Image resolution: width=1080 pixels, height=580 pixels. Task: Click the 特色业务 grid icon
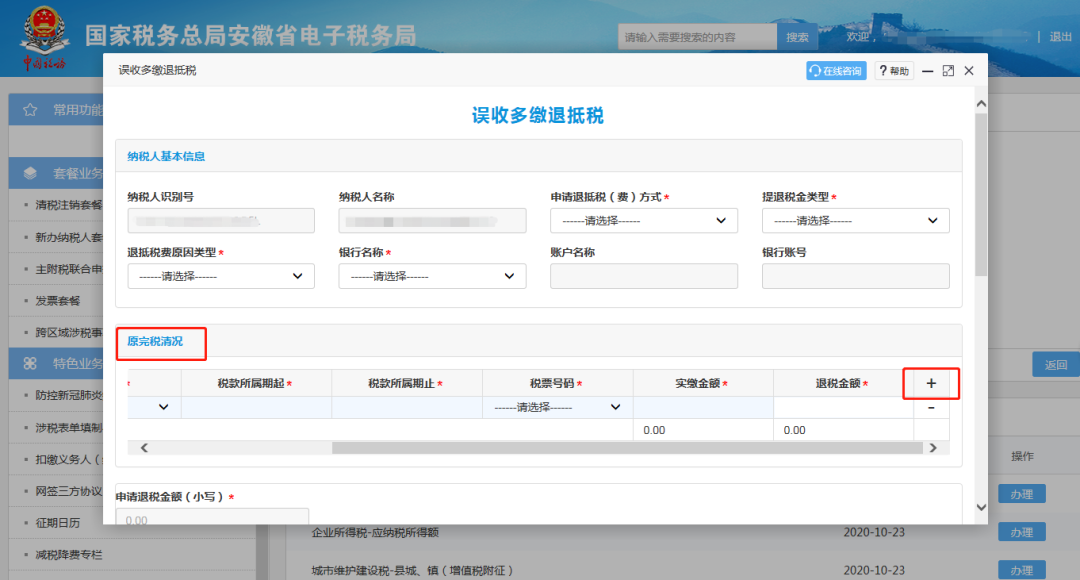30,363
